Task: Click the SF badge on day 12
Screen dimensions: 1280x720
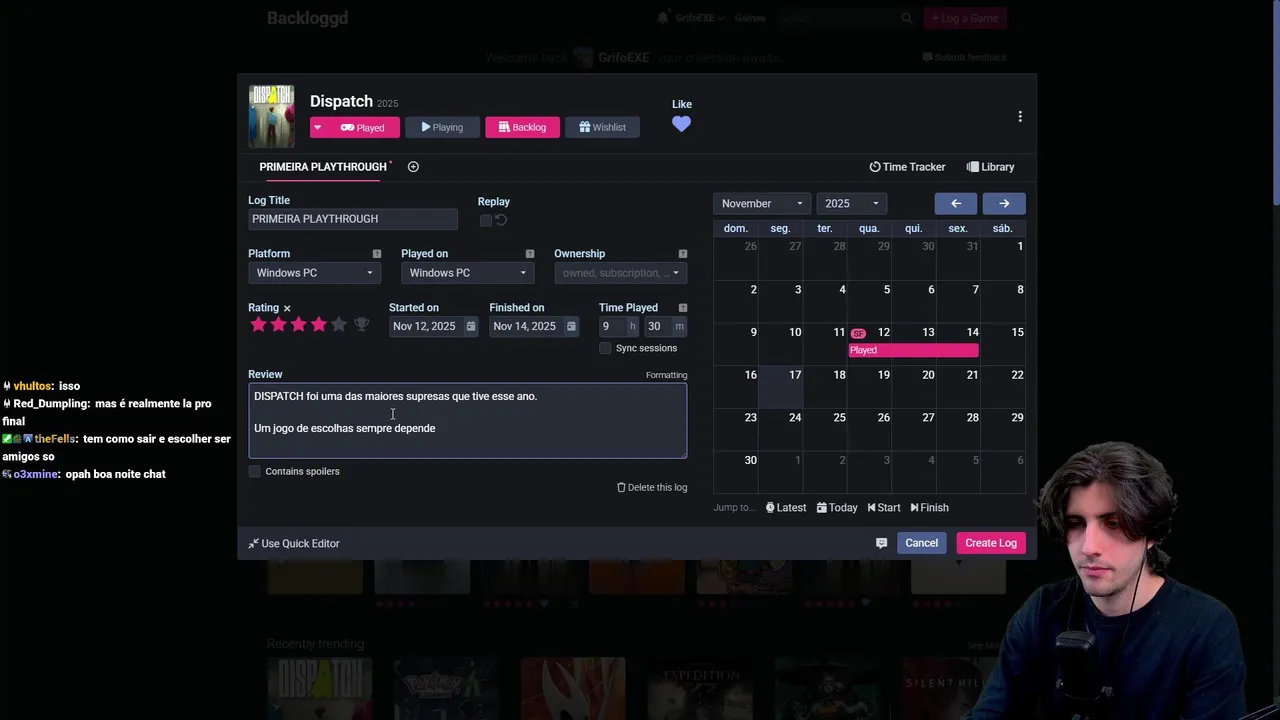Action: click(858, 333)
